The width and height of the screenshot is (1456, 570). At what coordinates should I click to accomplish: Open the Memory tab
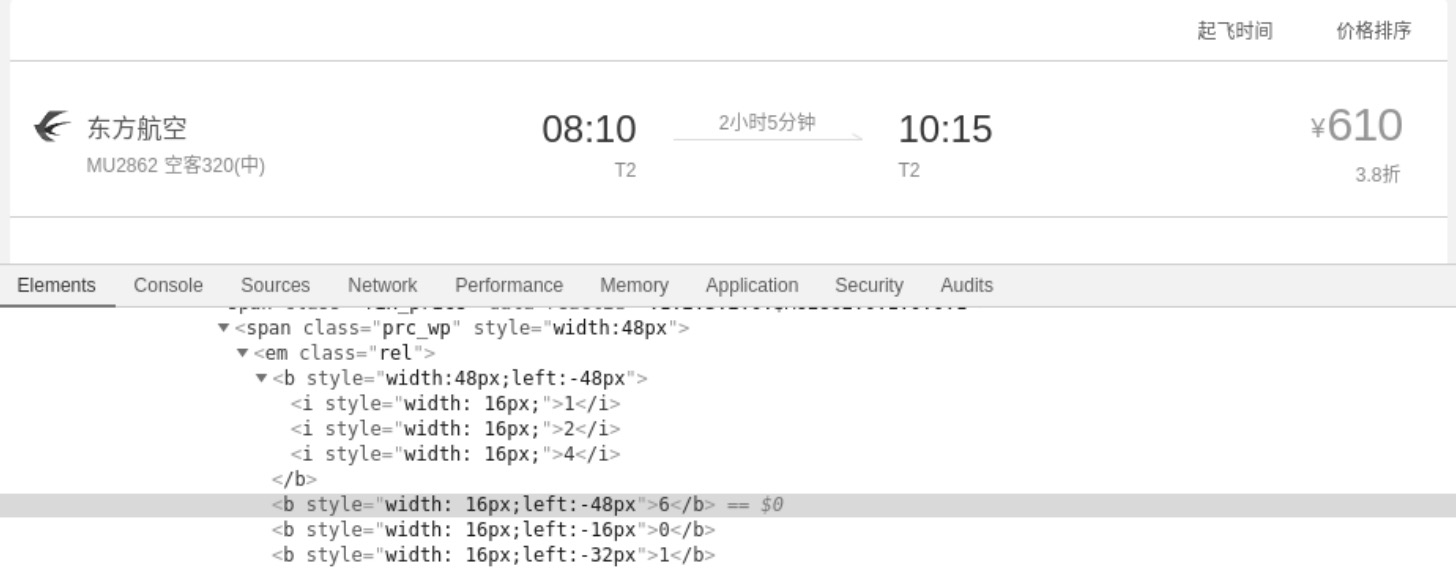634,286
